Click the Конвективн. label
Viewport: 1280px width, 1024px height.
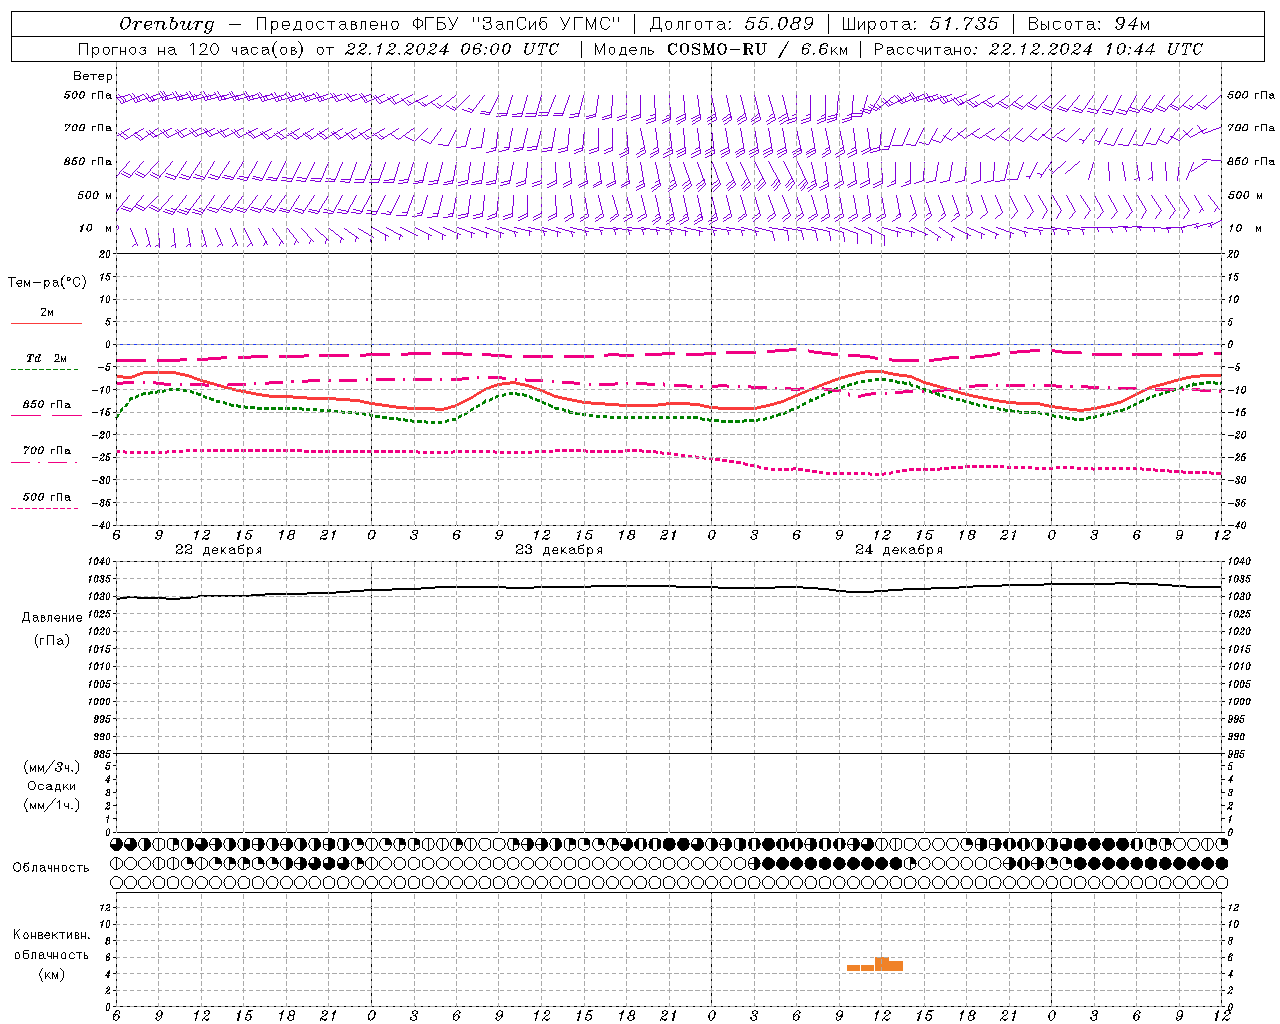51,935
